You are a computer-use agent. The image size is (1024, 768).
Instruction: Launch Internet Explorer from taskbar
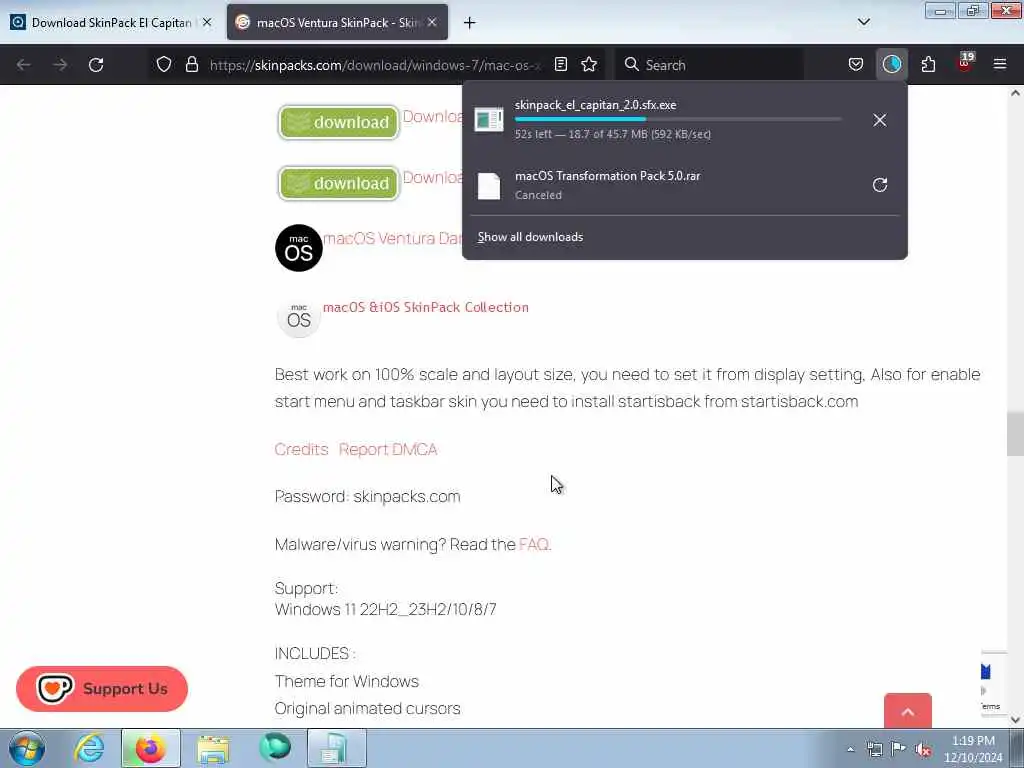coord(89,748)
